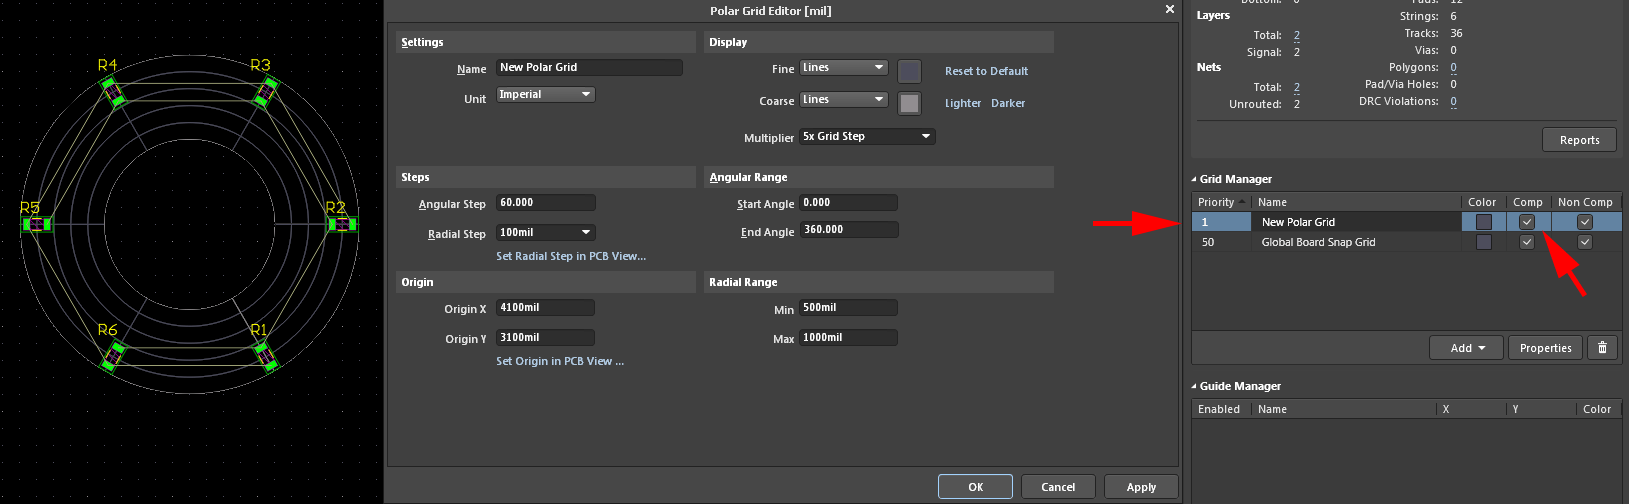1629x504 pixels.
Task: Click Layers Signal value 2 link
Action: [1297, 52]
